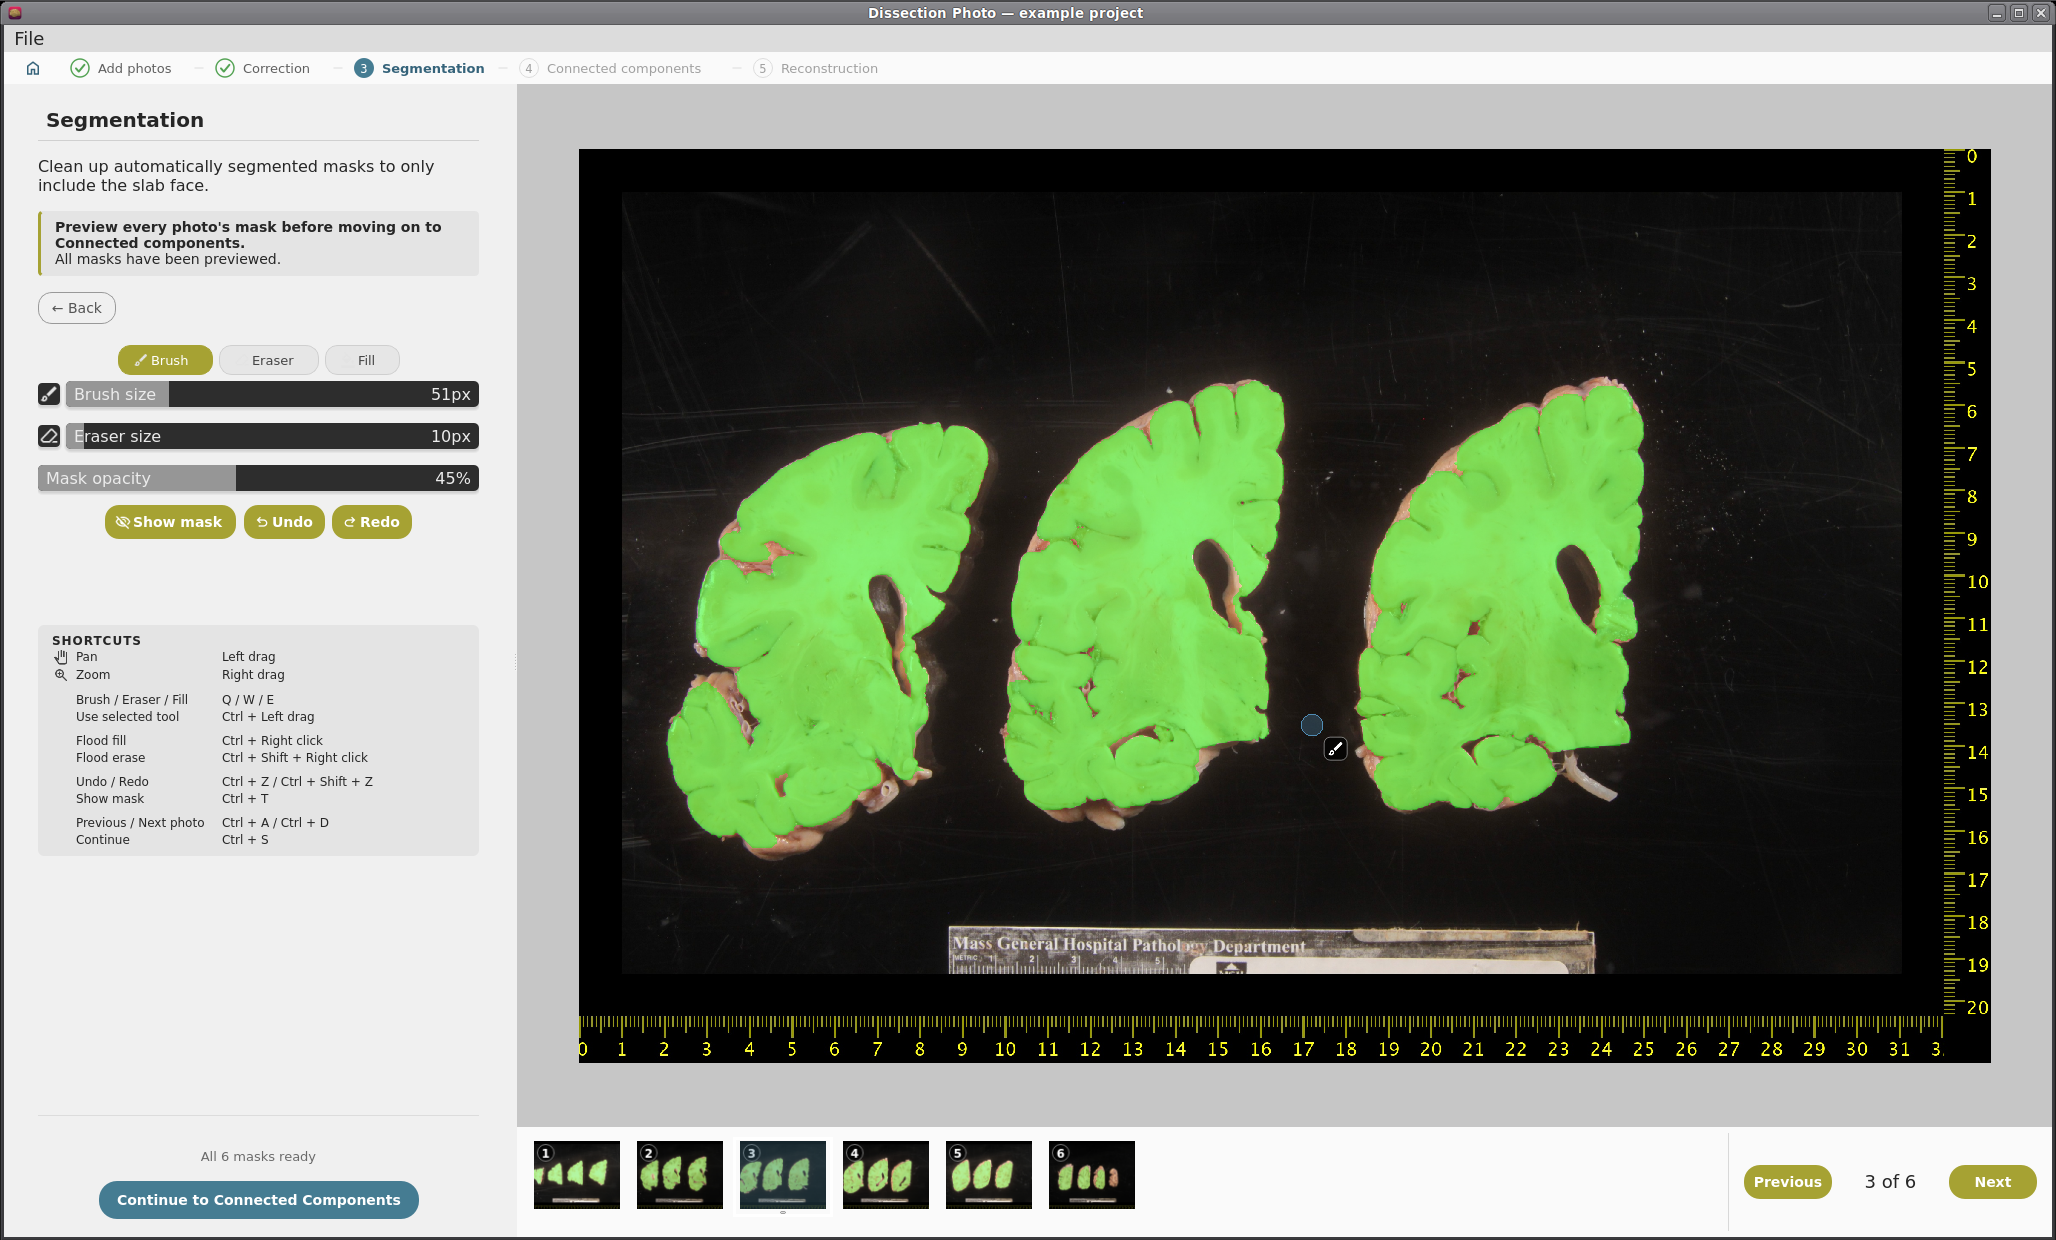
Task: Toggle Show mask visibility
Action: coord(170,522)
